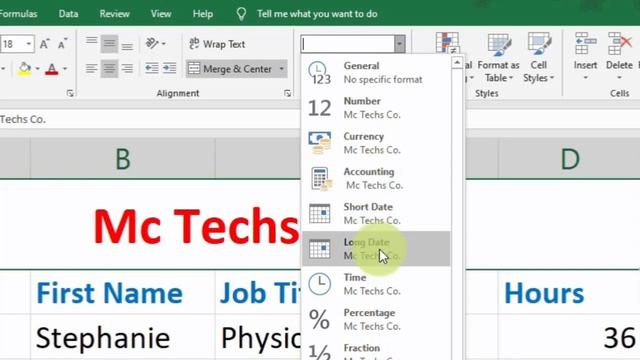Screen dimensions: 640x360
Task: Choose the Long Date format
Action: (376, 249)
